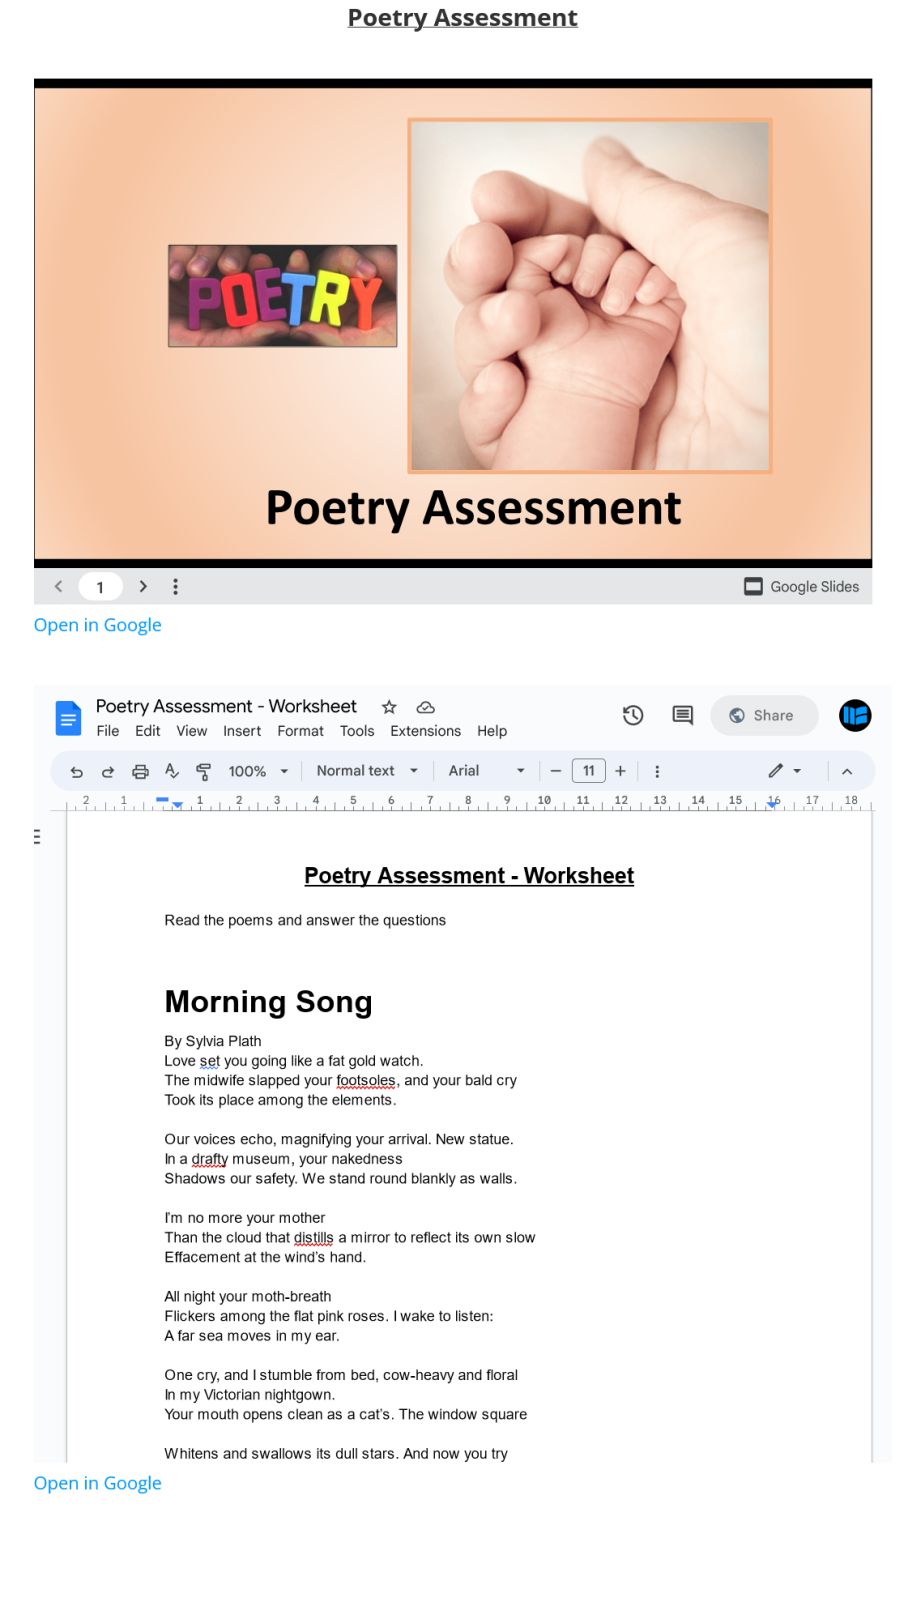908x1611 pixels.
Task: Show document outline from left margin icon
Action: pos(38,836)
